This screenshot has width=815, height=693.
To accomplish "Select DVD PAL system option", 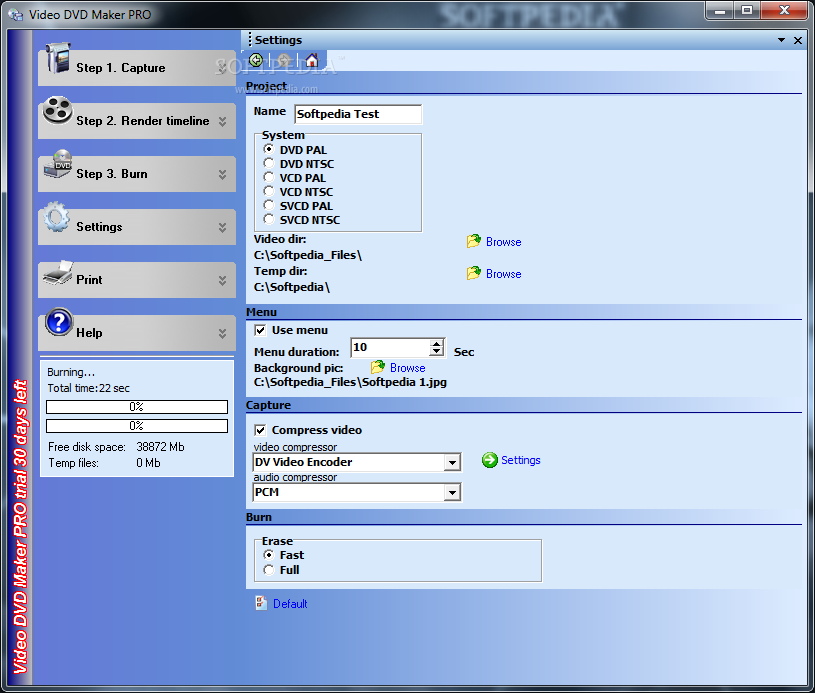I will tap(268, 149).
